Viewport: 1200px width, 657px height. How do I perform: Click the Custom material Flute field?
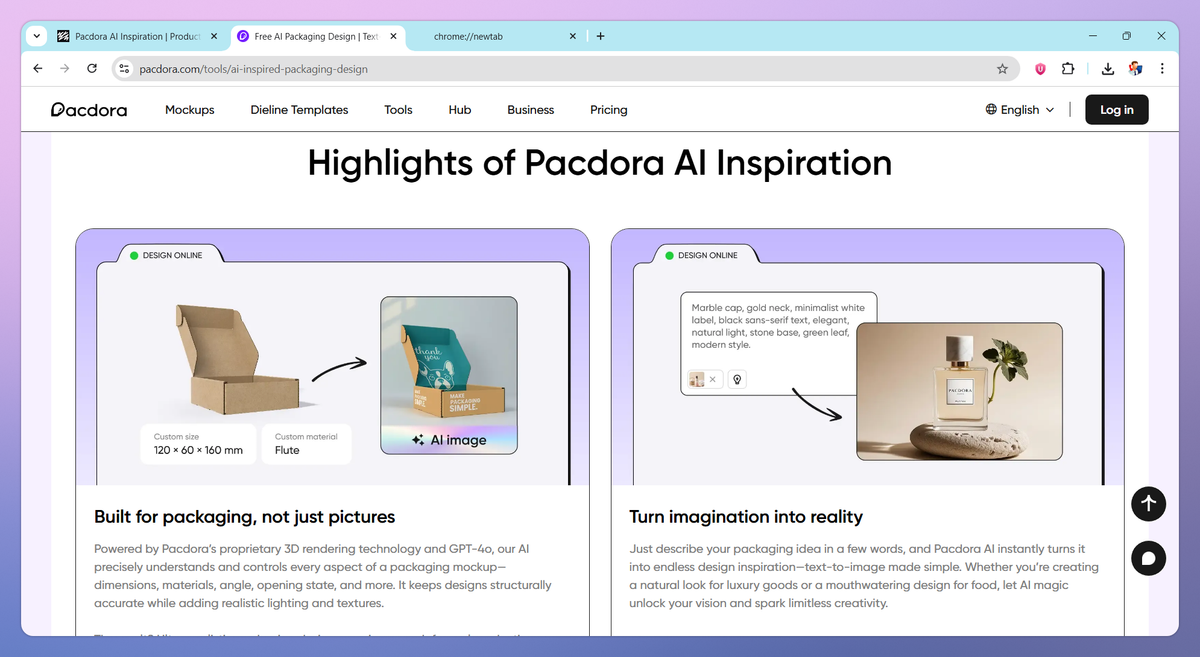306,444
